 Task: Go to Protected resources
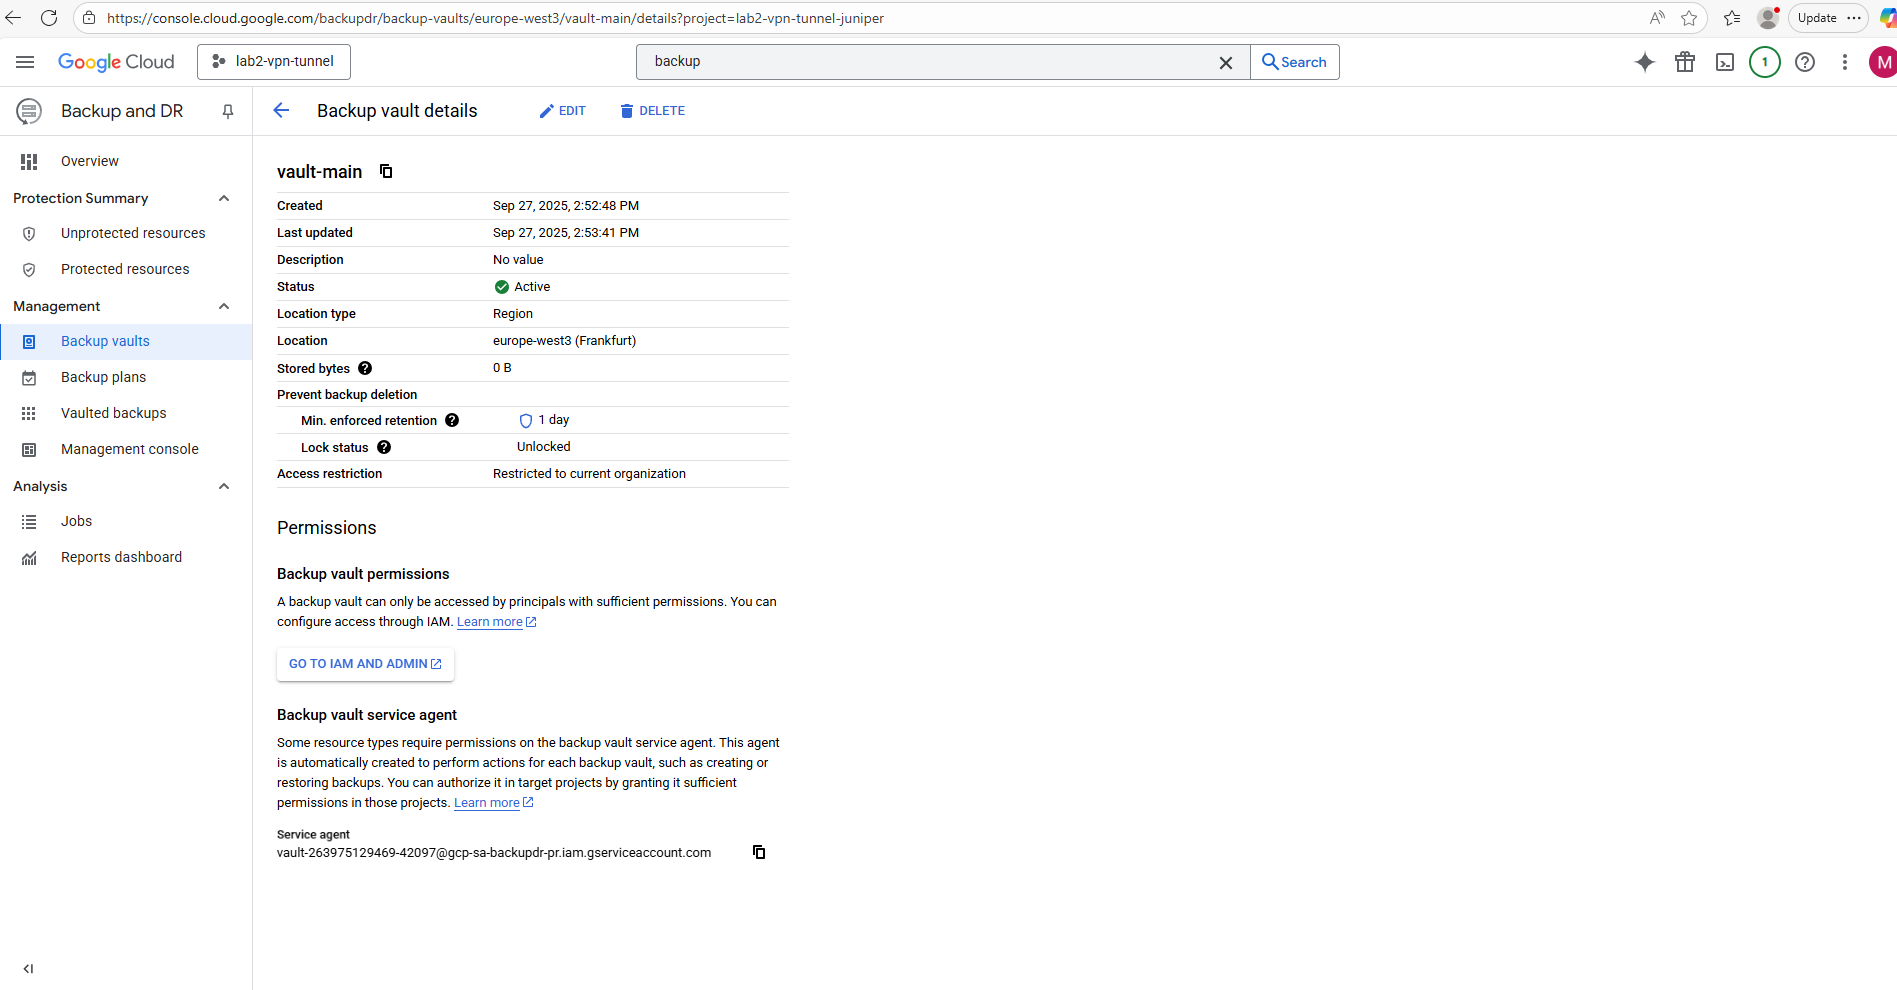(126, 269)
